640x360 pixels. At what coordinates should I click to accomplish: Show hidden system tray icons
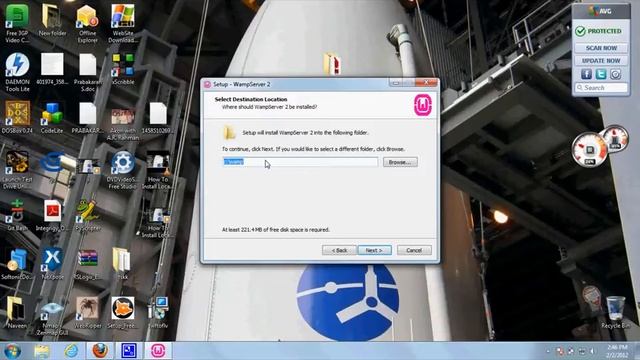click(548, 351)
